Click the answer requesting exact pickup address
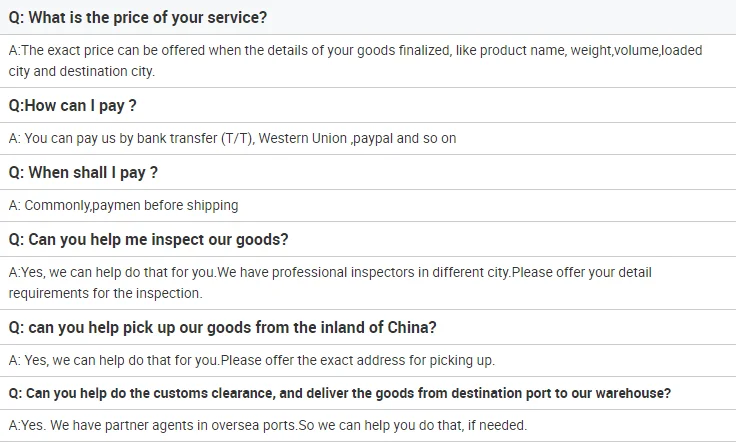 point(252,360)
